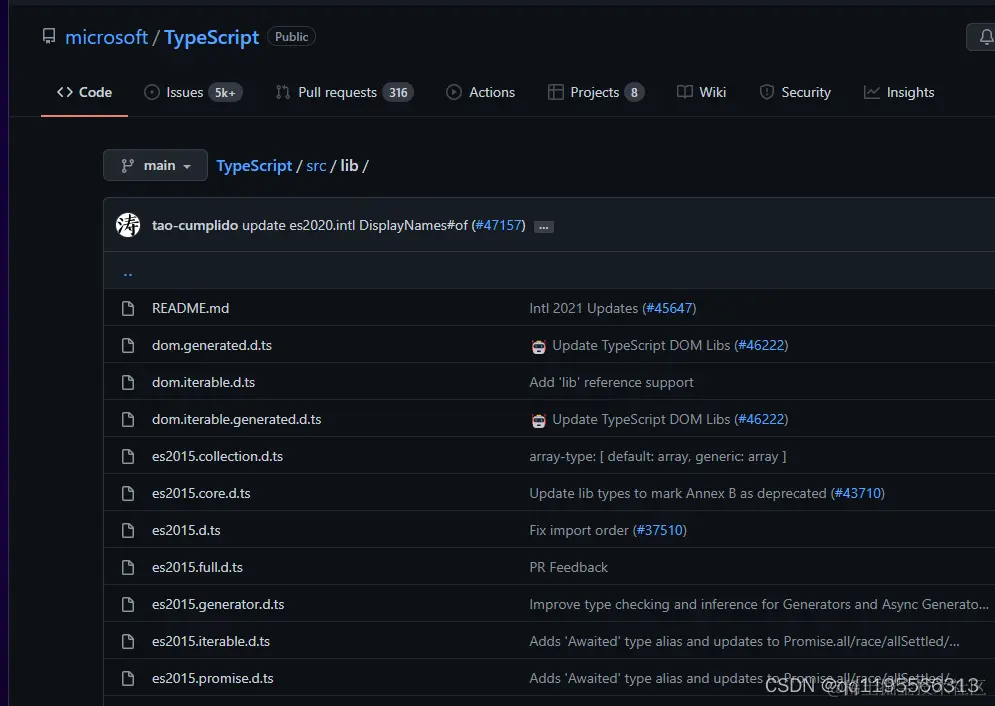Open the Security tab
Screen dimensions: 995x706
tap(795, 92)
